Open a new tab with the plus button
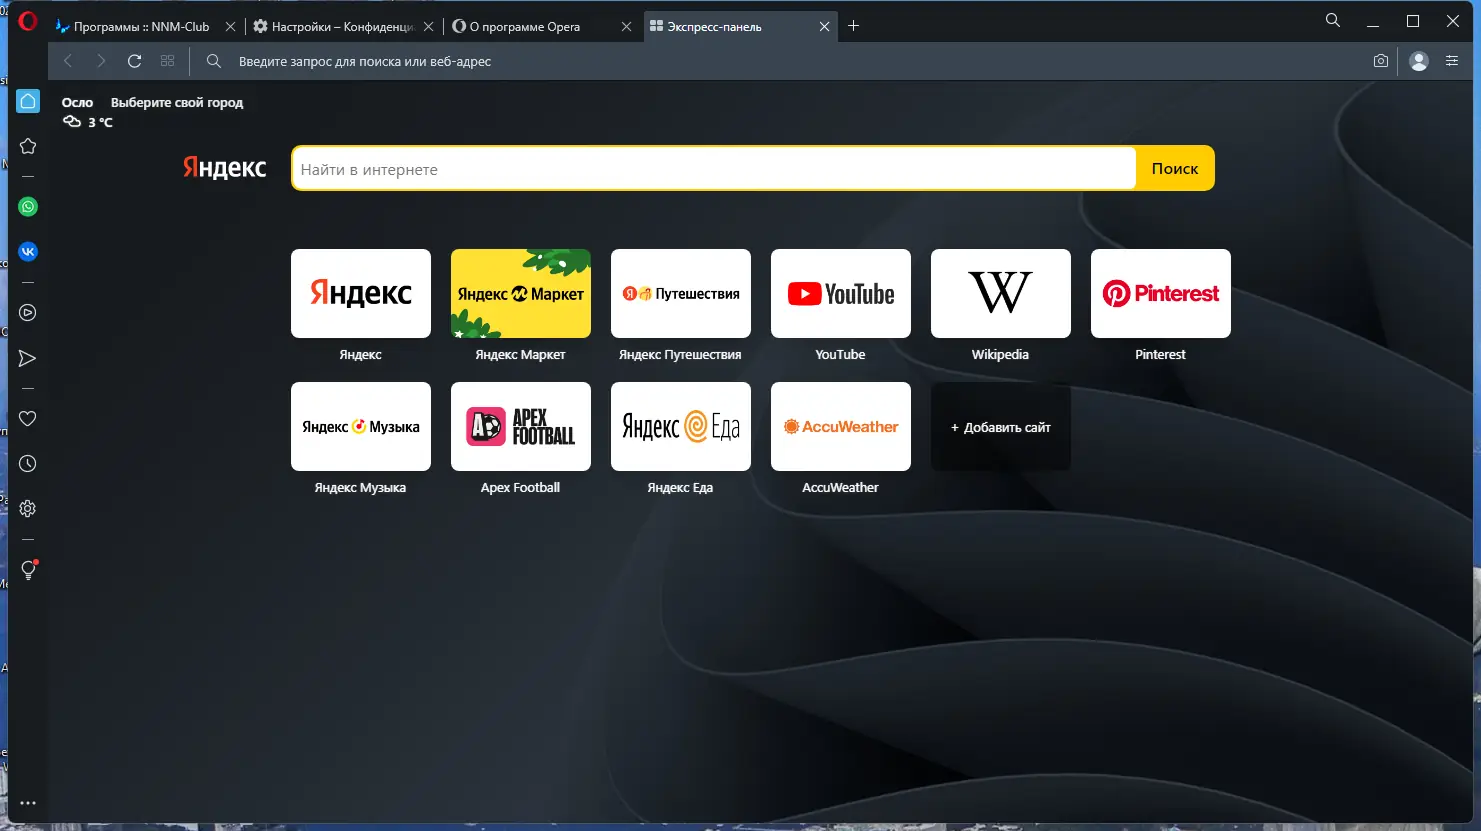 pyautogui.click(x=853, y=26)
